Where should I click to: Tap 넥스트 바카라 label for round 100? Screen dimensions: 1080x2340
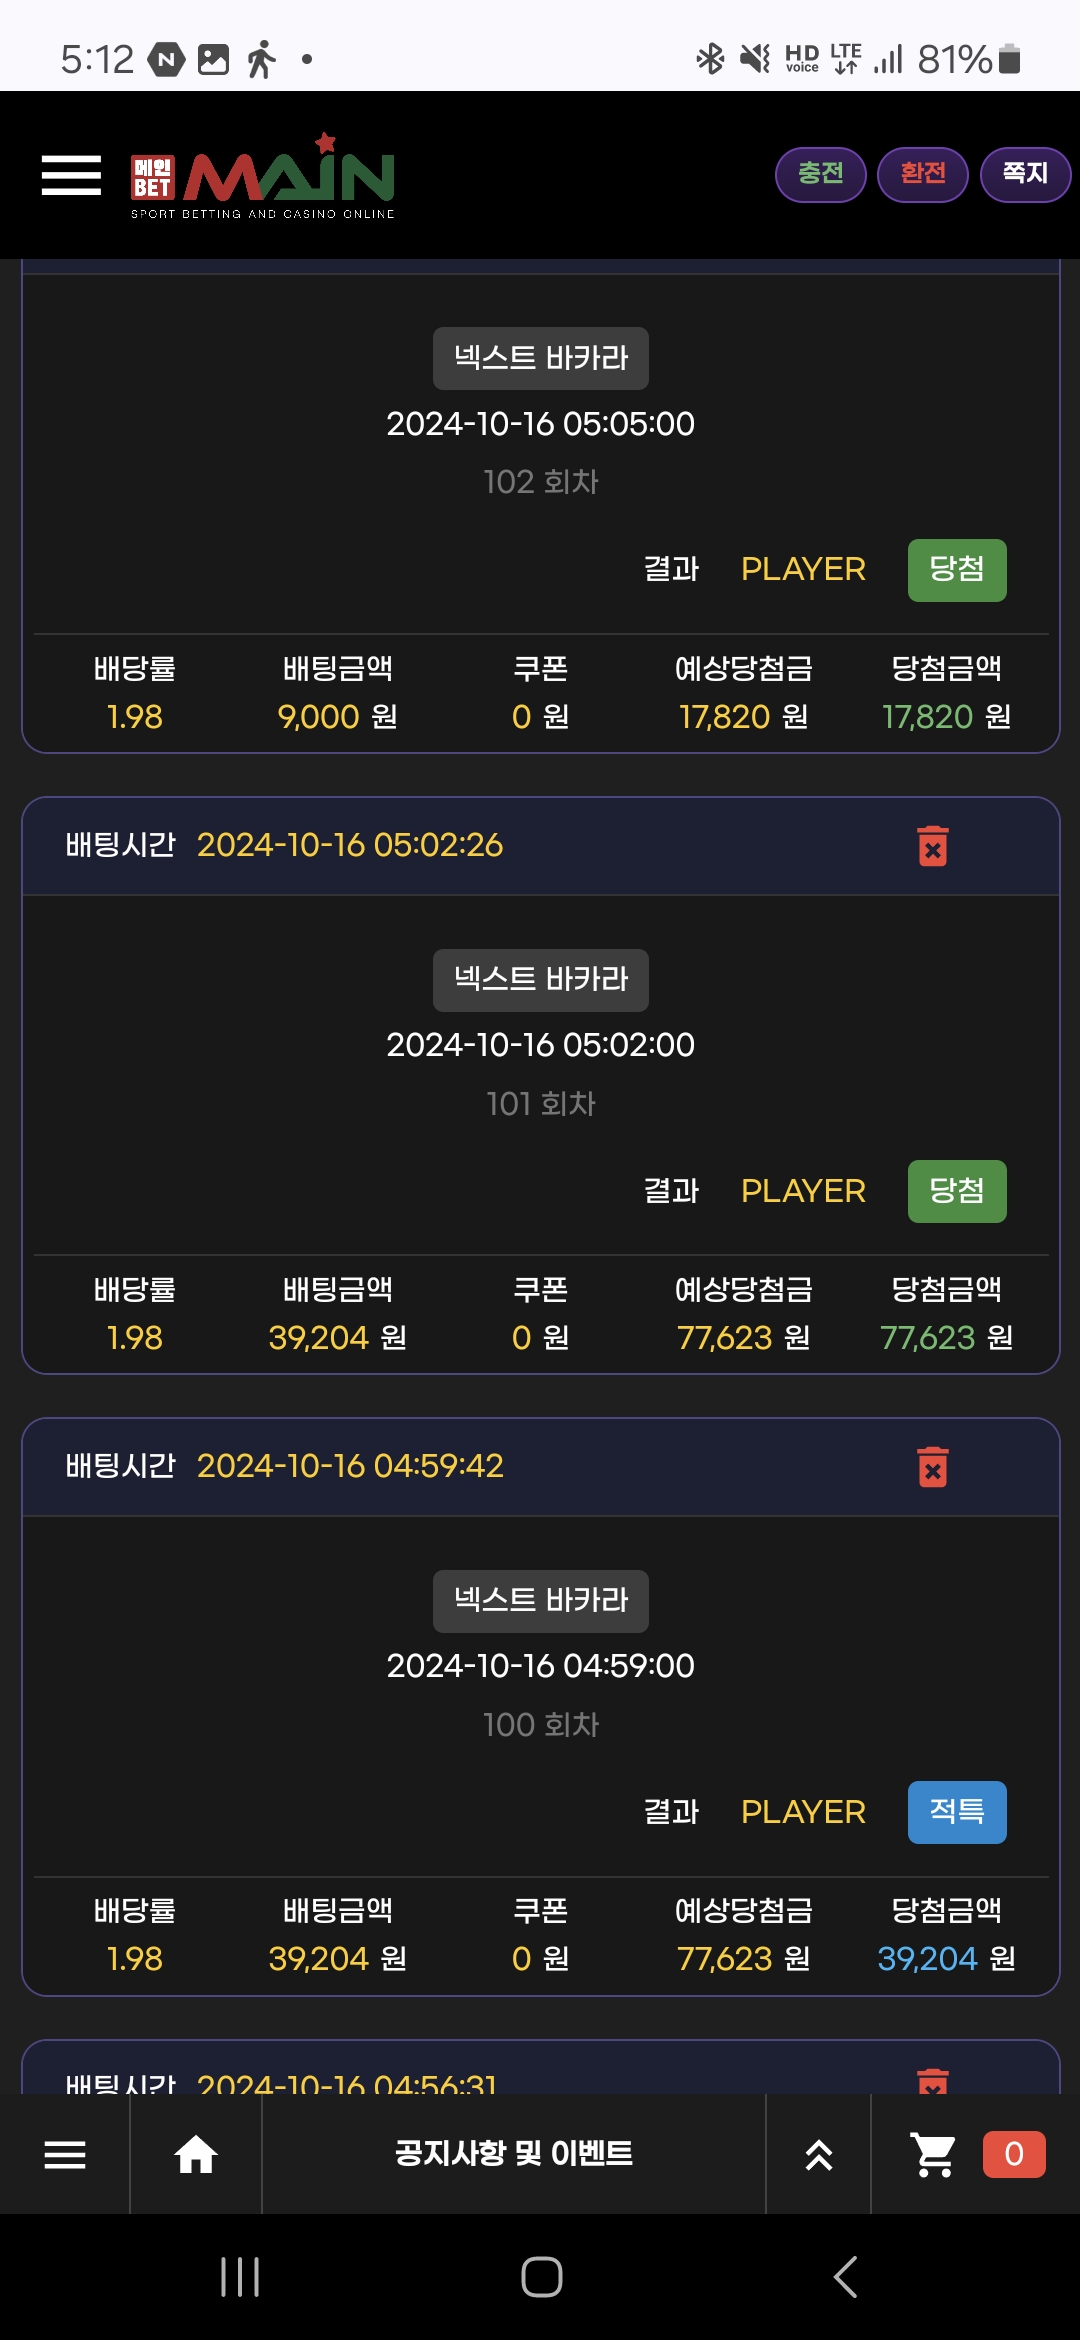[x=540, y=1600]
